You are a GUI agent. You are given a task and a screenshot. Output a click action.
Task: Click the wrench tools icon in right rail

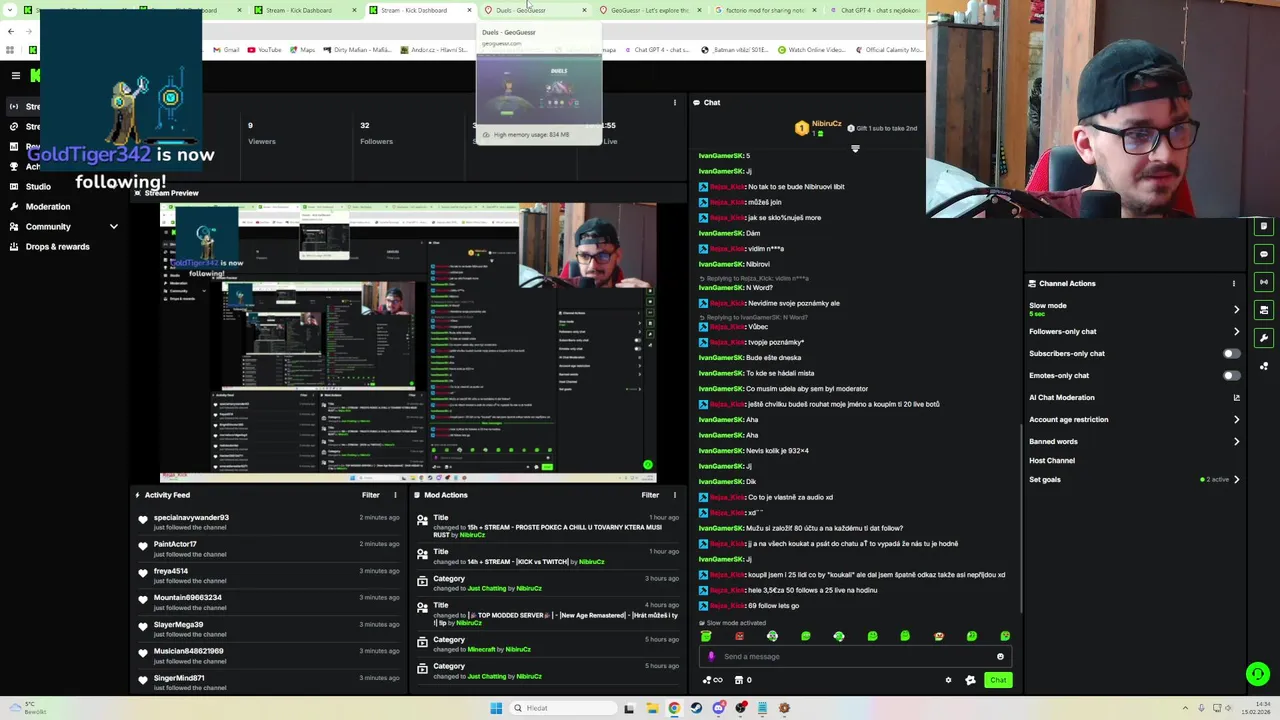coord(1264,338)
